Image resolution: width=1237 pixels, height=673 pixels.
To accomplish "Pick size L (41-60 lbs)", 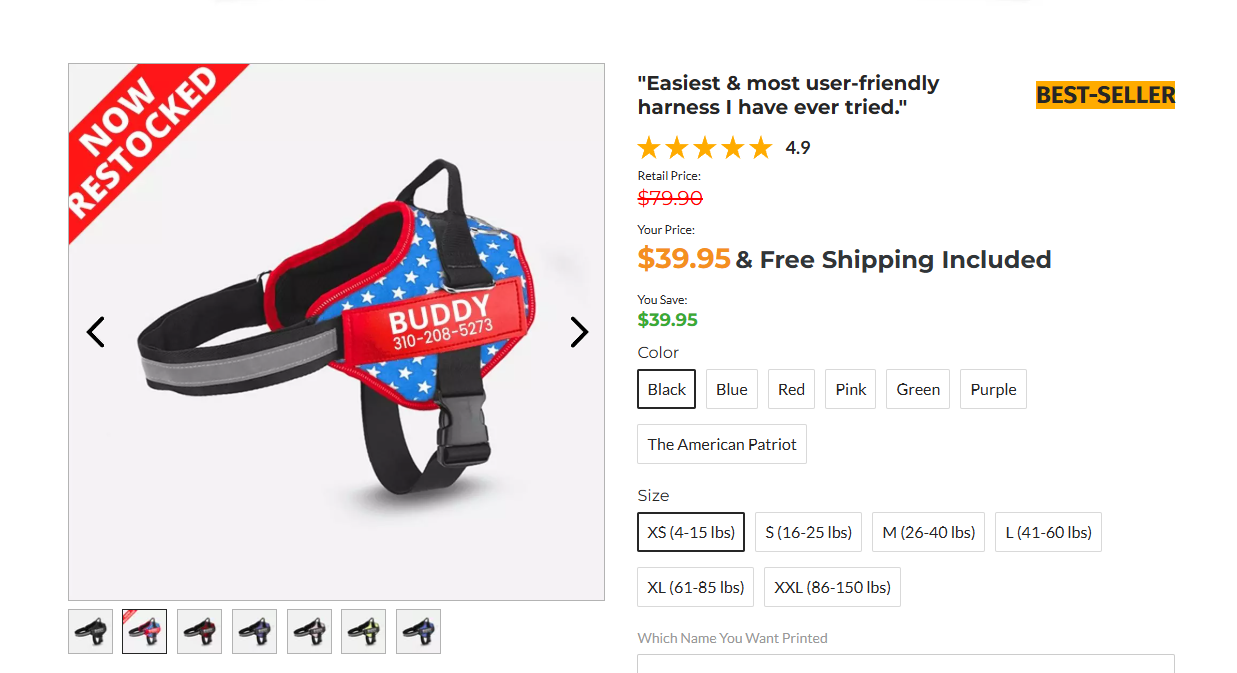I will (1048, 532).
